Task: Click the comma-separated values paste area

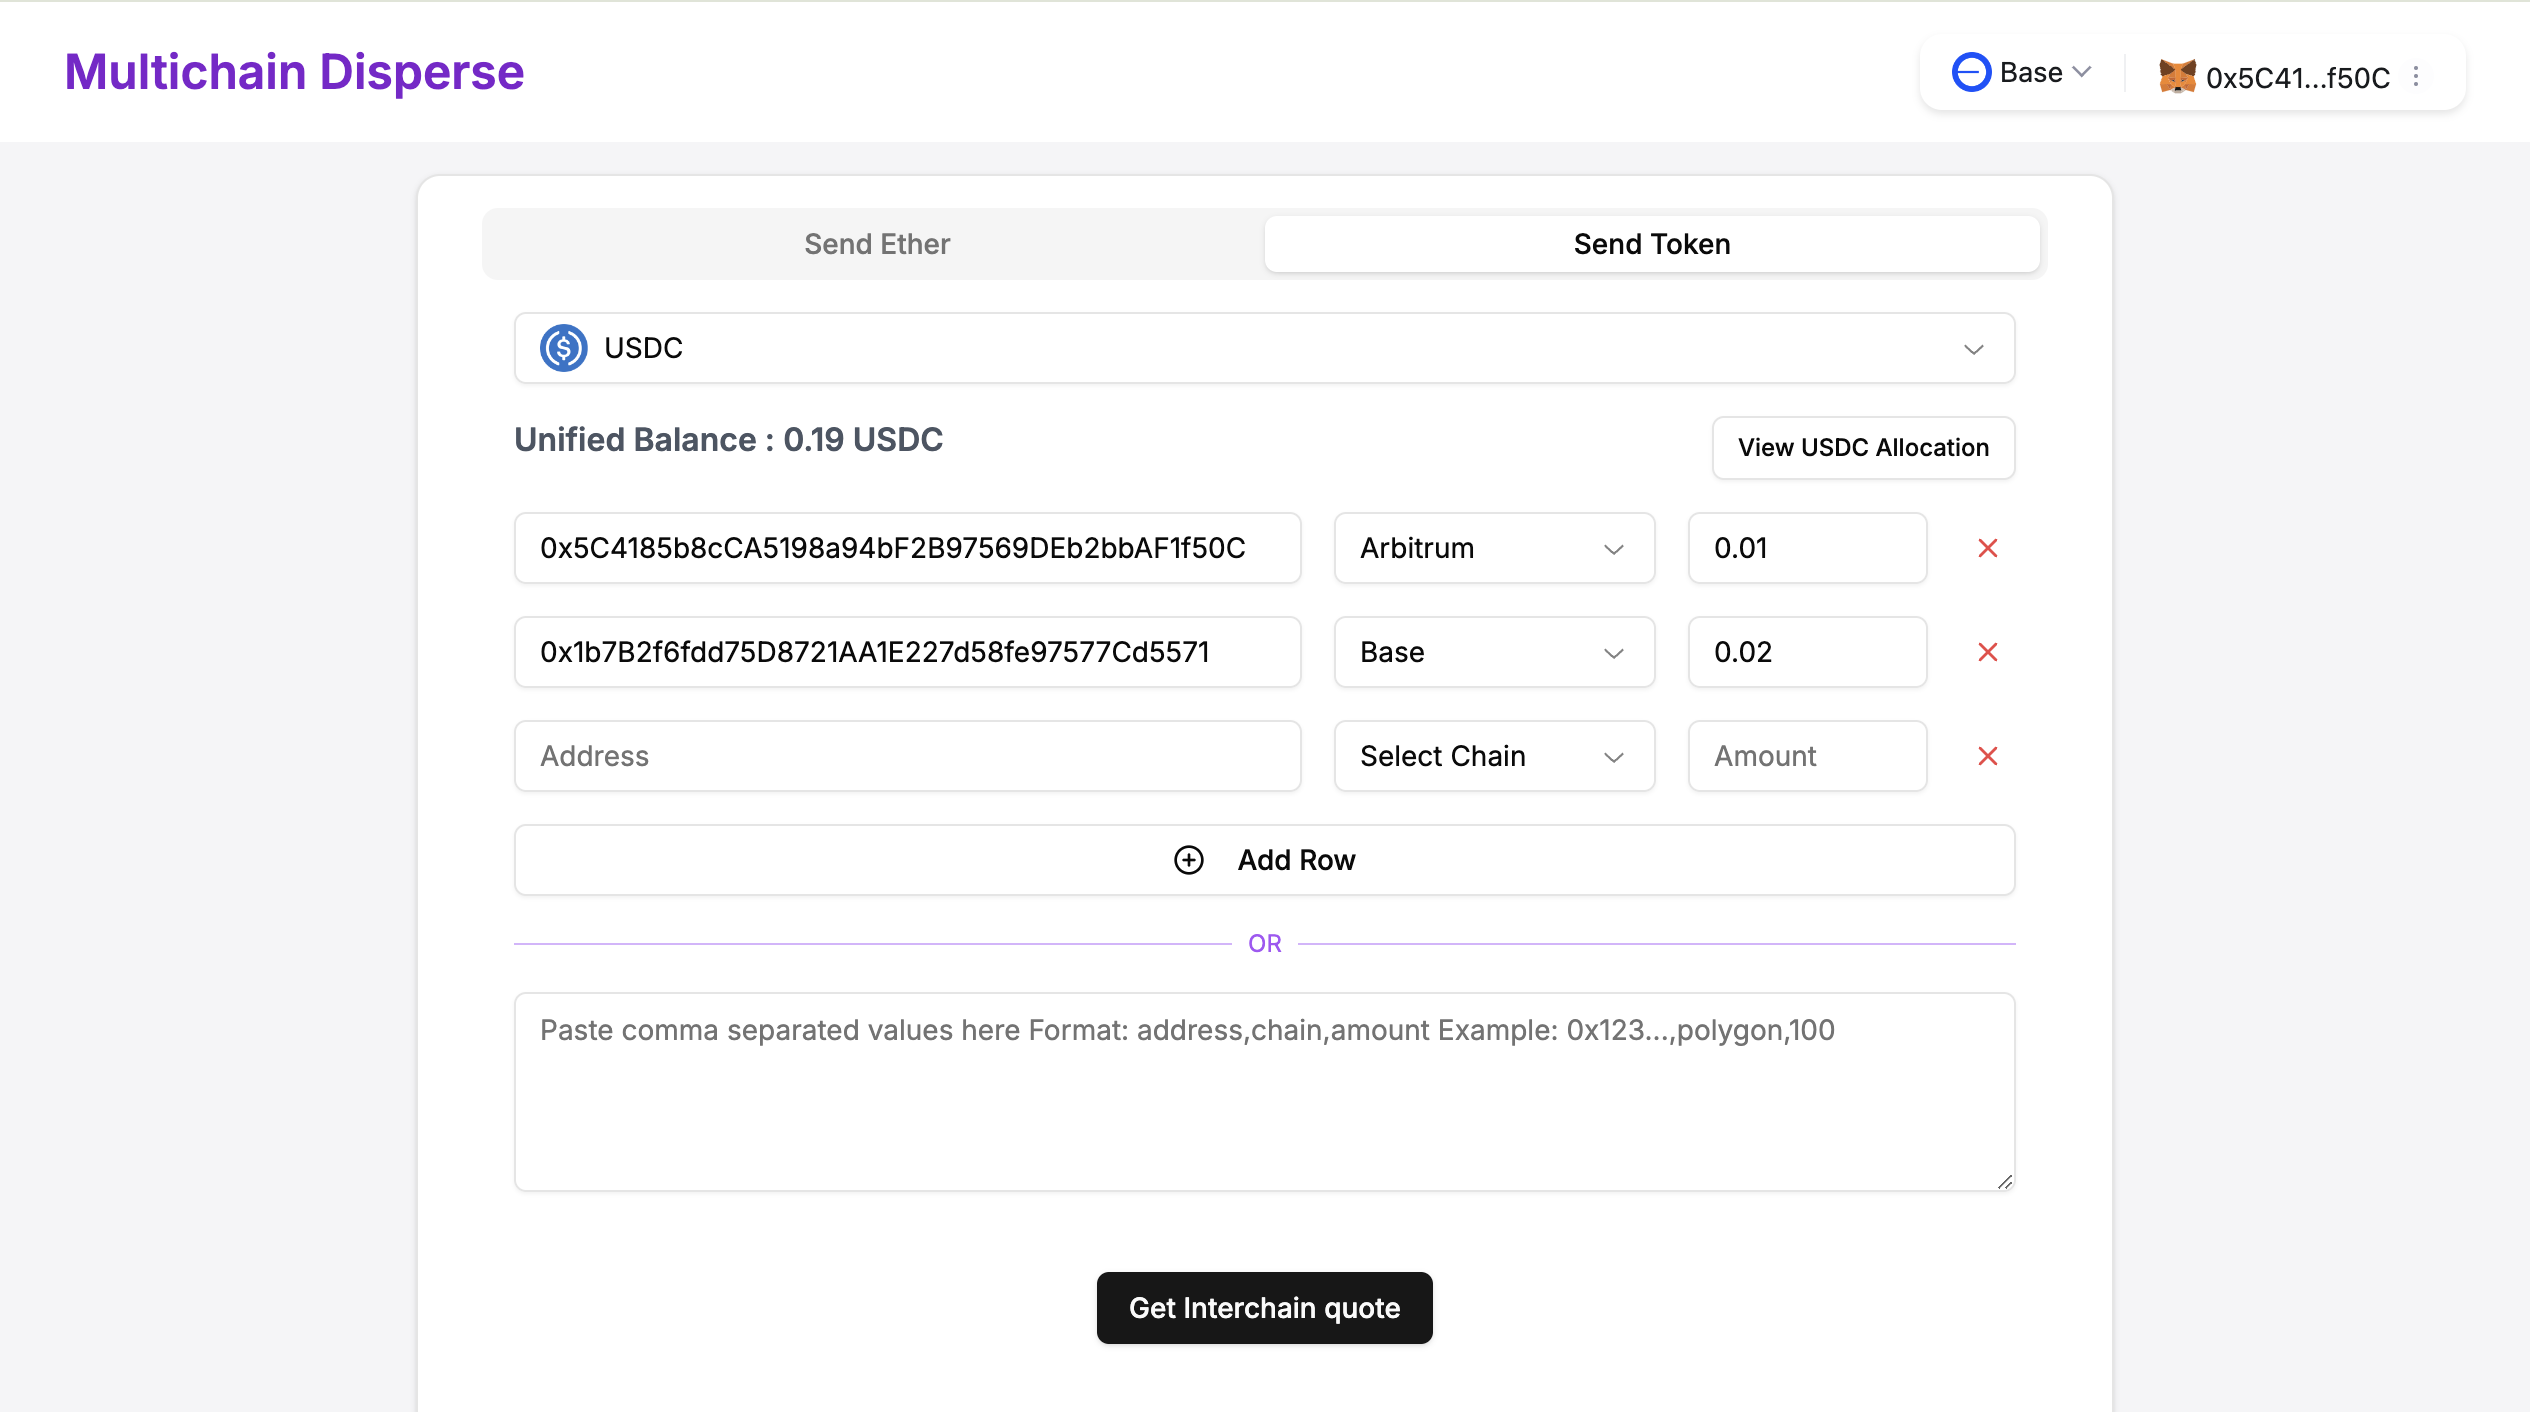Action: [1263, 1091]
